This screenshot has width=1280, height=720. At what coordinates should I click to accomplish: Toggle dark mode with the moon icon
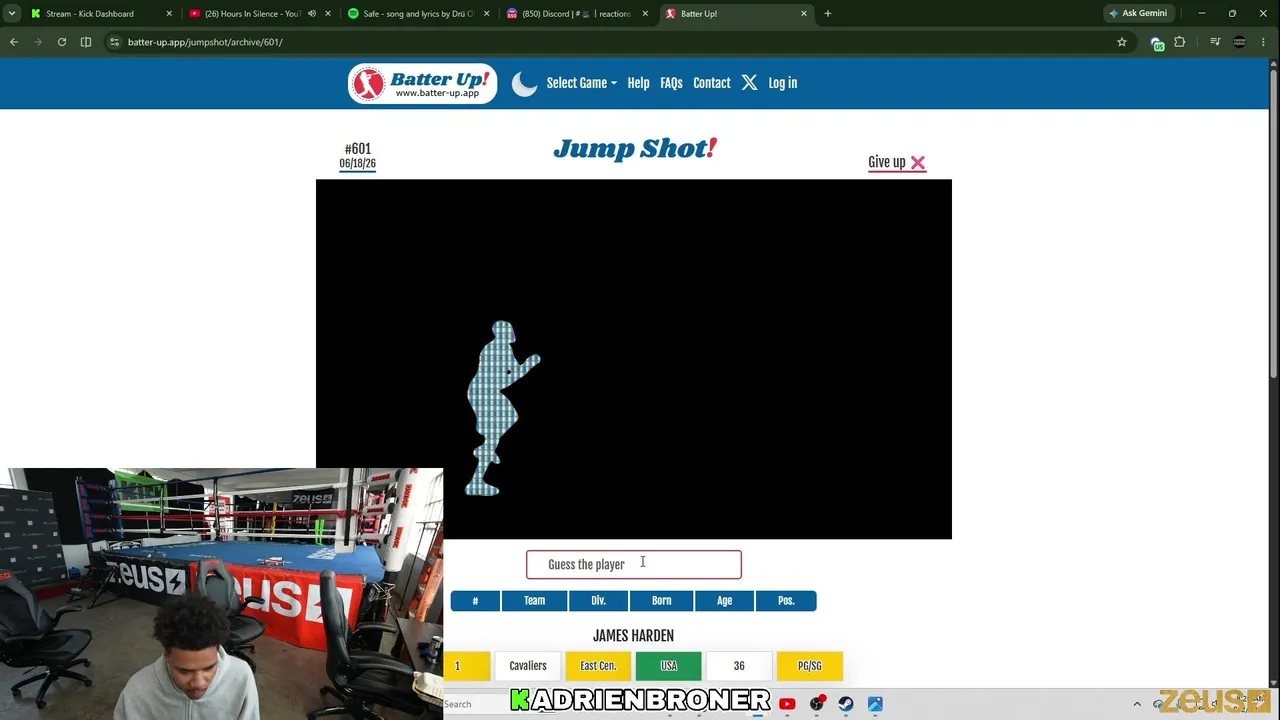524,84
